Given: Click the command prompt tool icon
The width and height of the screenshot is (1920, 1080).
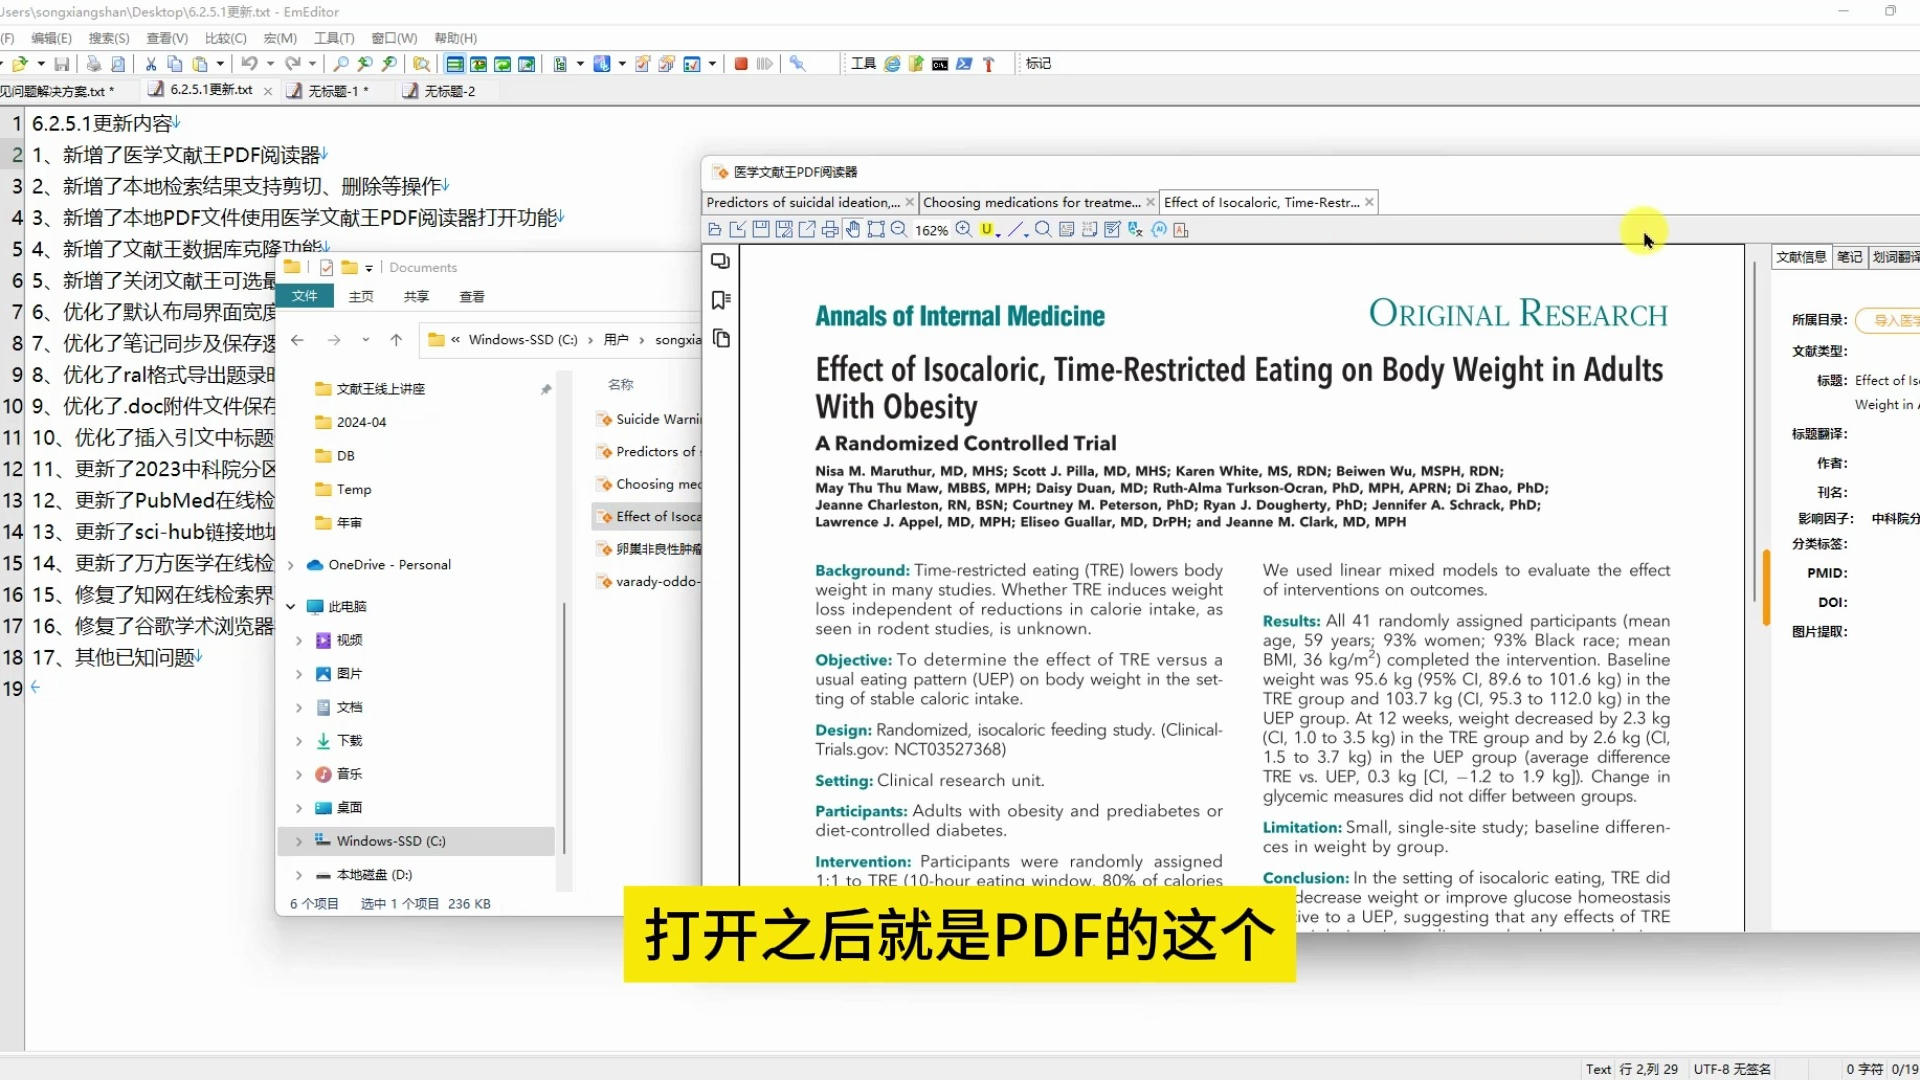Looking at the screenshot, I should point(940,64).
